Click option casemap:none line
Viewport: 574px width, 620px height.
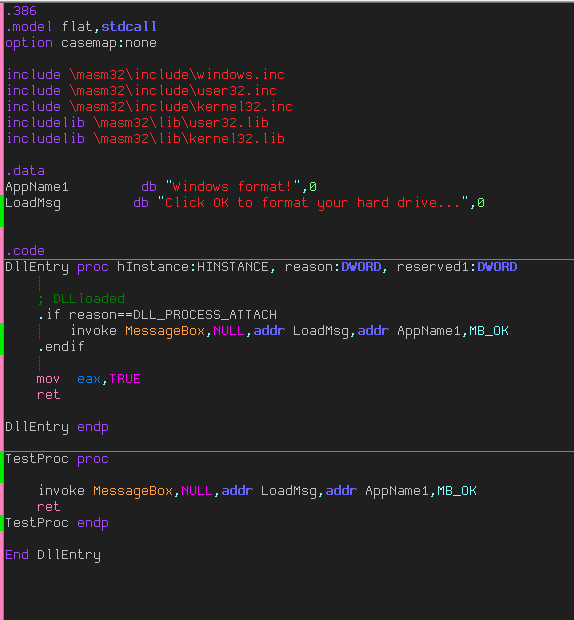pyautogui.click(x=81, y=43)
